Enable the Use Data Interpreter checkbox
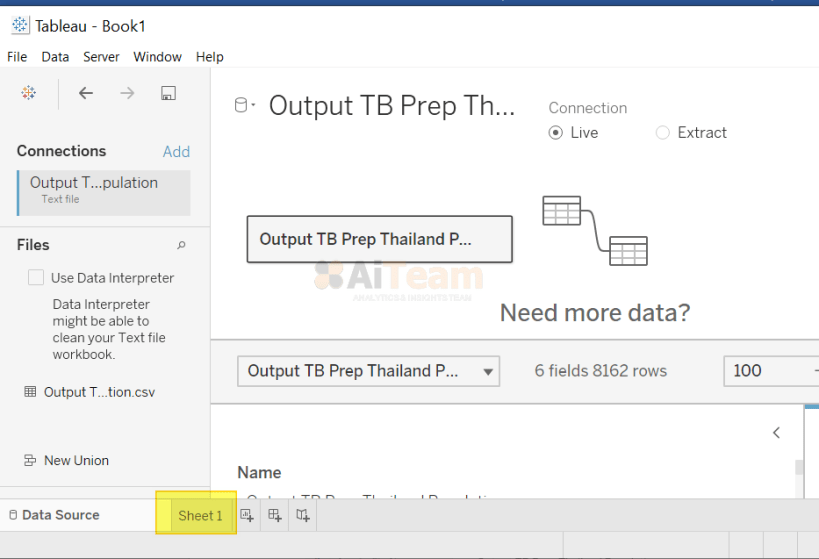This screenshot has width=819, height=559. [36, 277]
